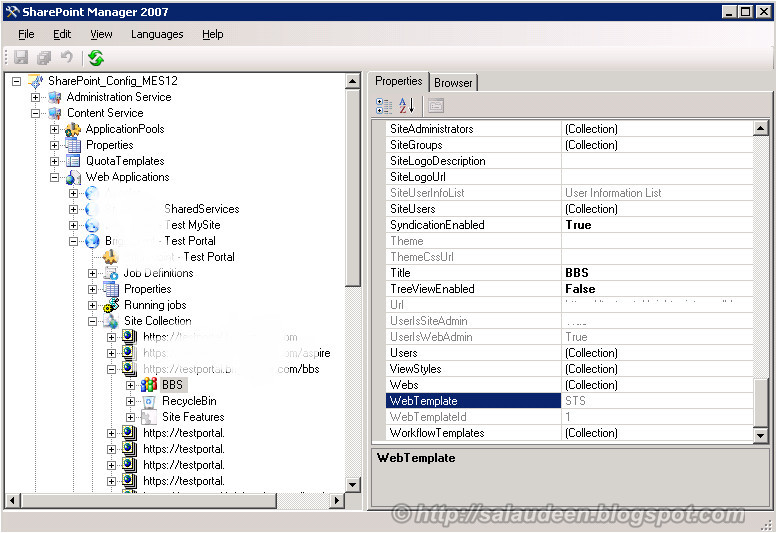776x533 pixels.
Task: Select the TreeViewEnabled property name
Action: (432, 289)
